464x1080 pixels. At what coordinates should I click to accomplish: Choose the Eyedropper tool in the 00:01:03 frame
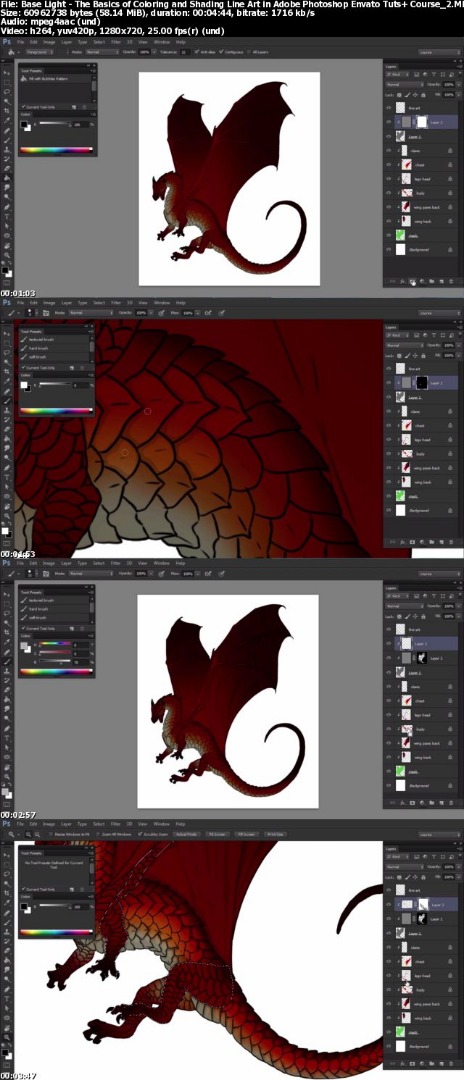7,119
